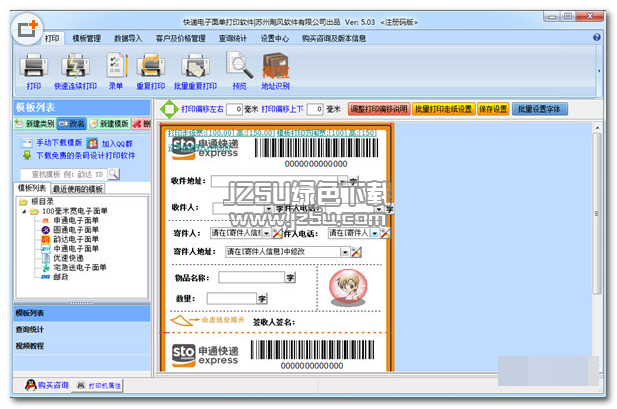Click the green print offset diamond icon
Image resolution: width=617 pixels, height=409 pixels.
169,109
